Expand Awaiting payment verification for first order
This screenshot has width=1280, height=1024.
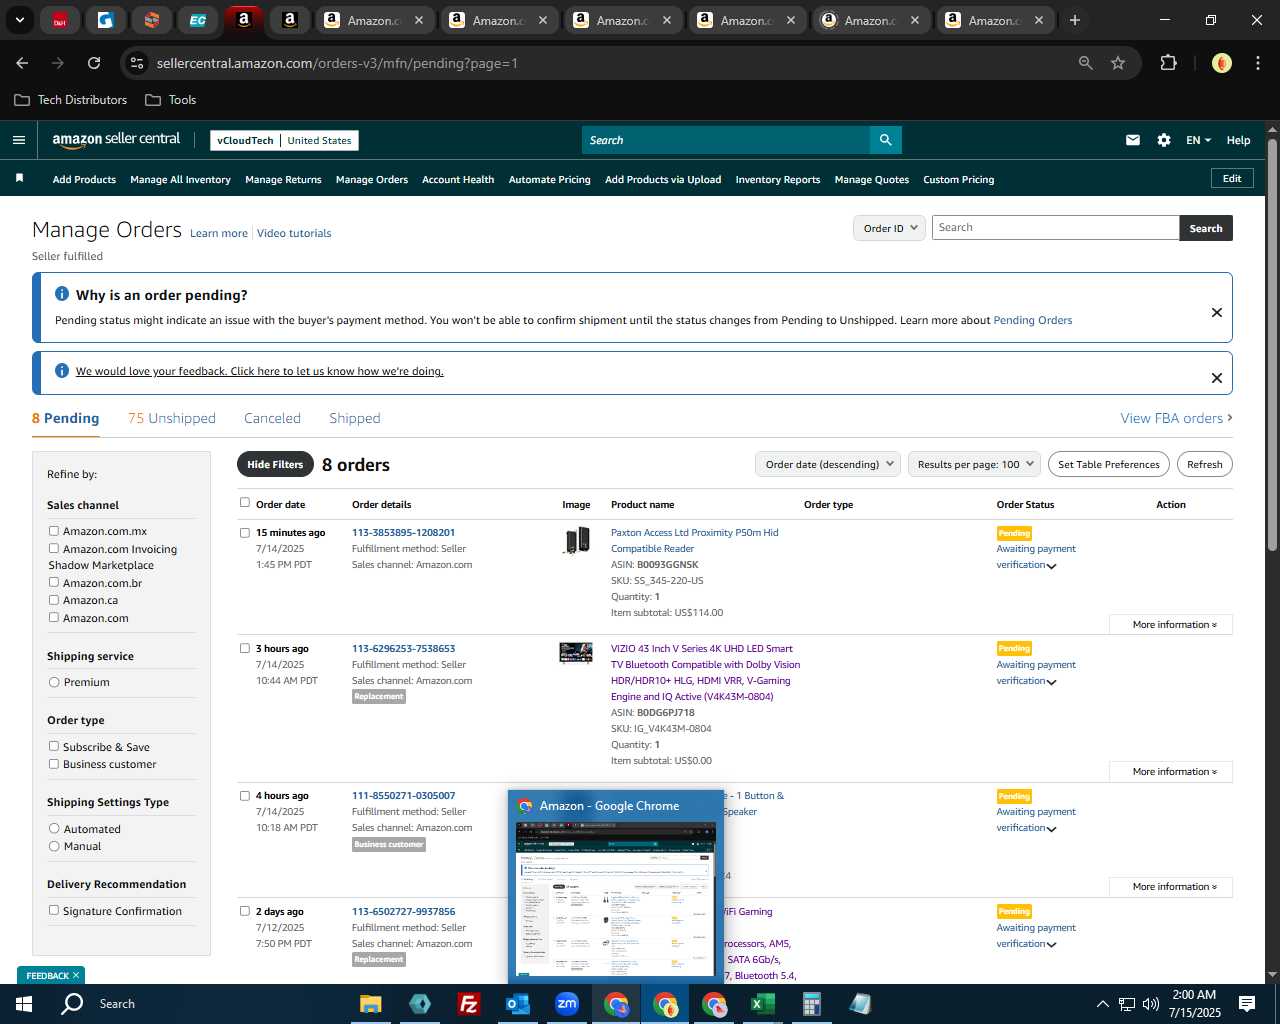click(1051, 566)
